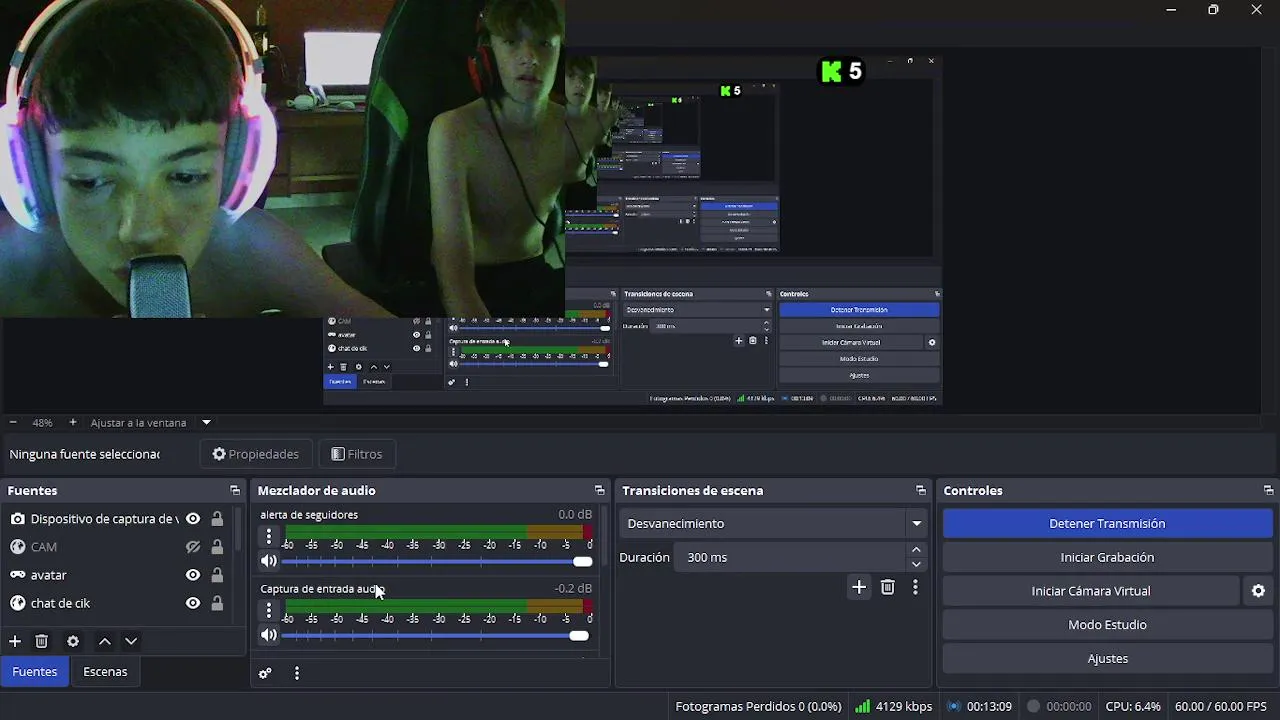Click Iniciar Grabación button
Viewport: 1280px width, 720px height.
pyautogui.click(x=1107, y=557)
